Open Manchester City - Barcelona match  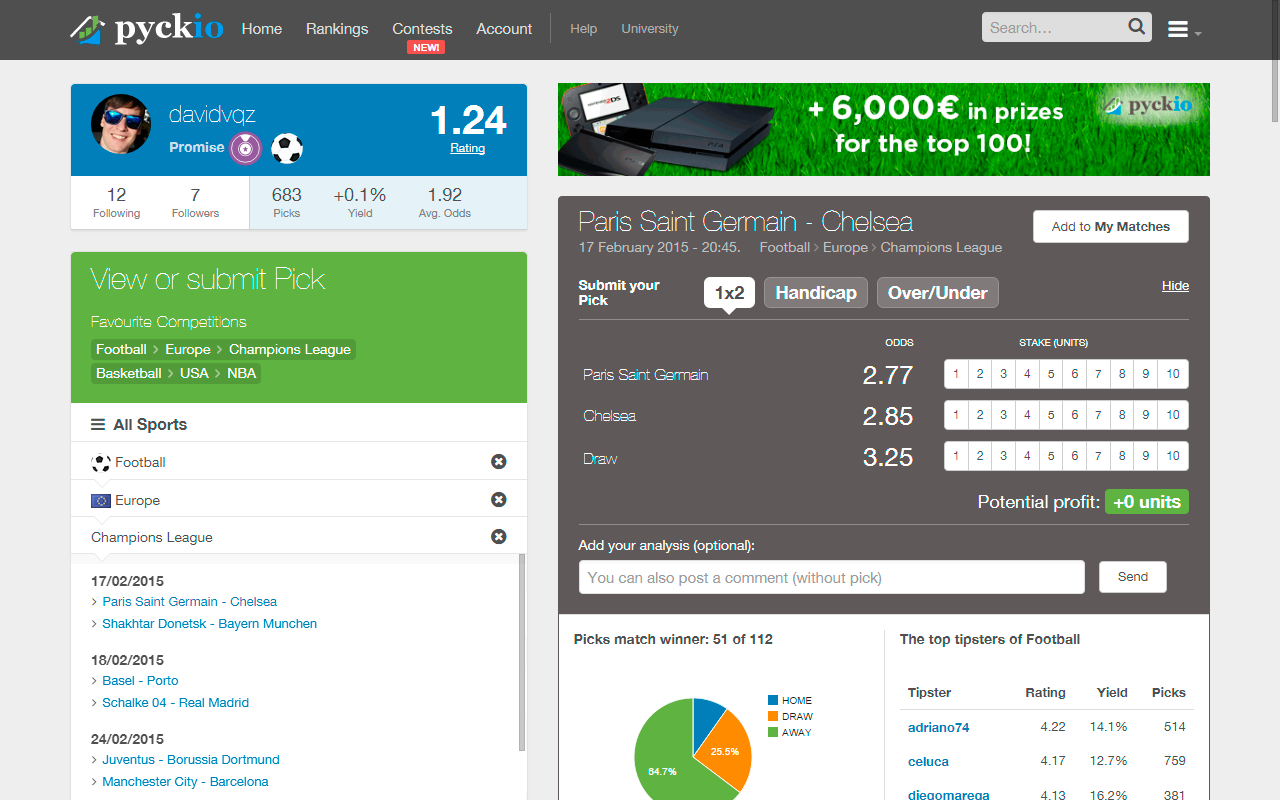pyautogui.click(x=186, y=782)
